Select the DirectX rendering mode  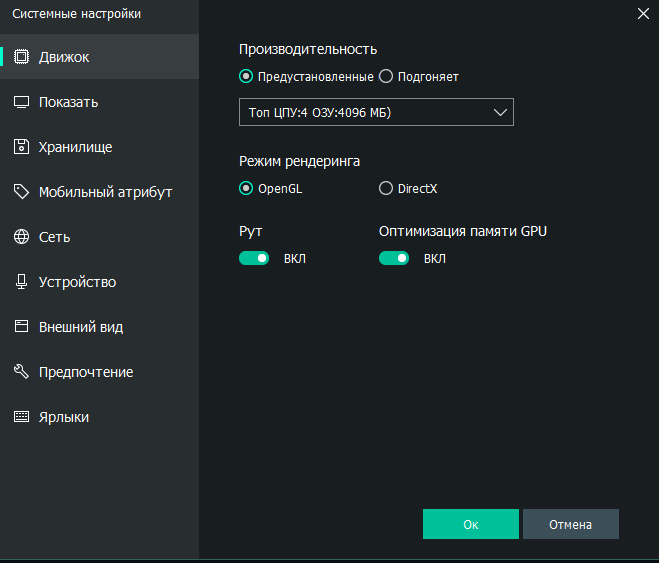pyautogui.click(x=386, y=188)
